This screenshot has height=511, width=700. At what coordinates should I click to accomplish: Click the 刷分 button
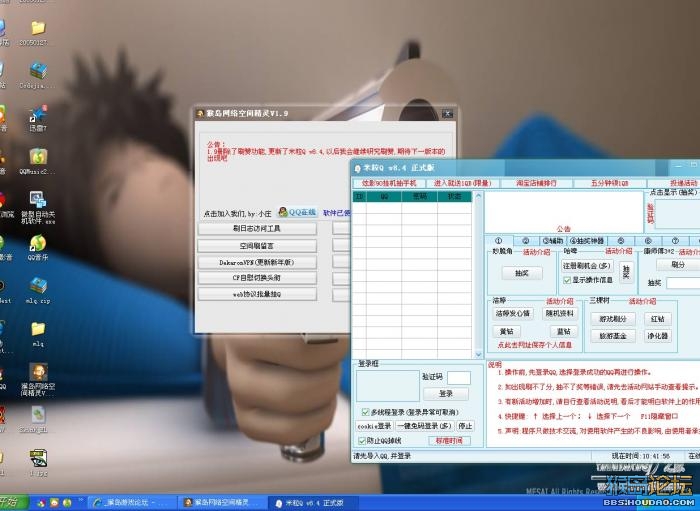point(678,265)
